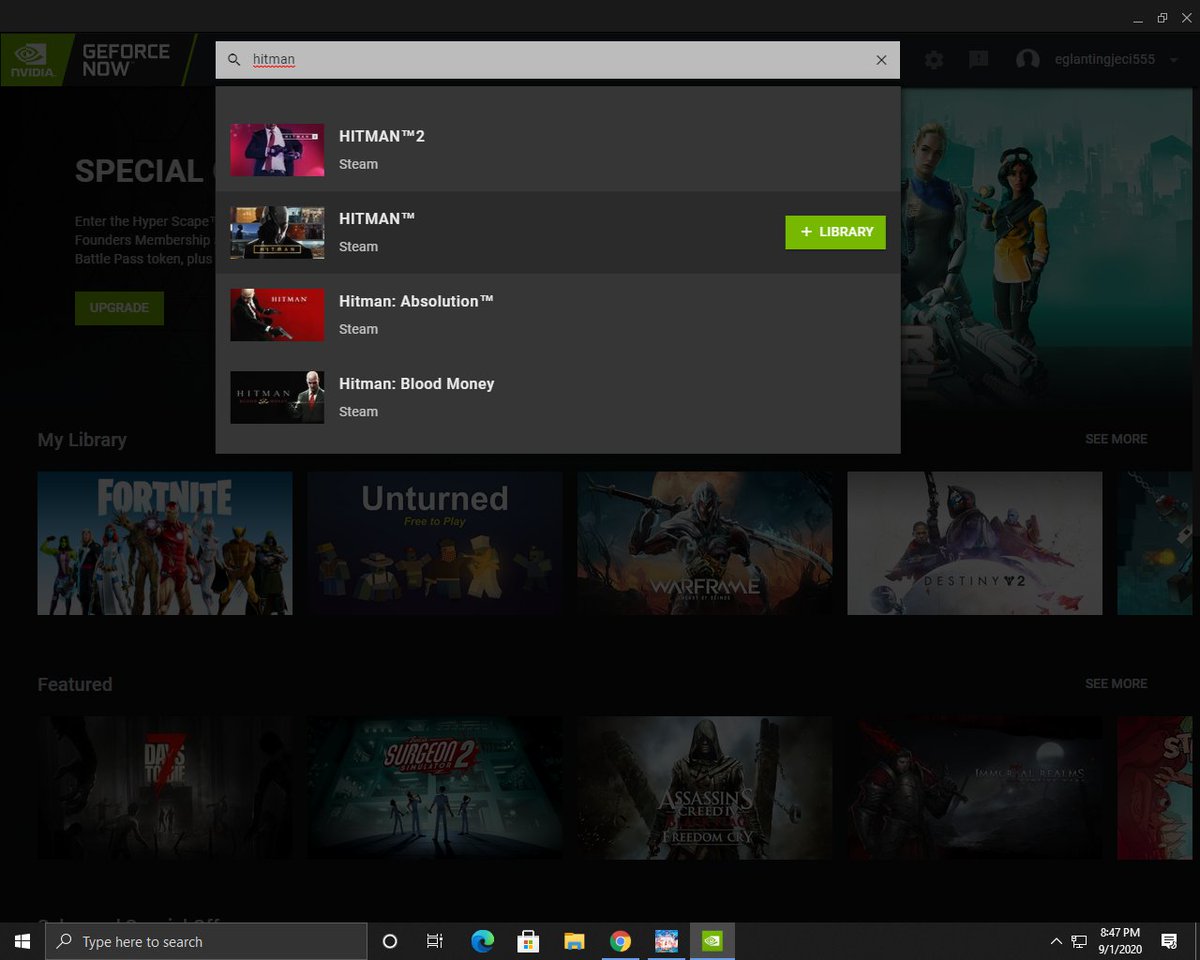The width and height of the screenshot is (1200, 960).
Task: Click the Hitman: Absolution™ thumbnail
Action: [x=277, y=315]
